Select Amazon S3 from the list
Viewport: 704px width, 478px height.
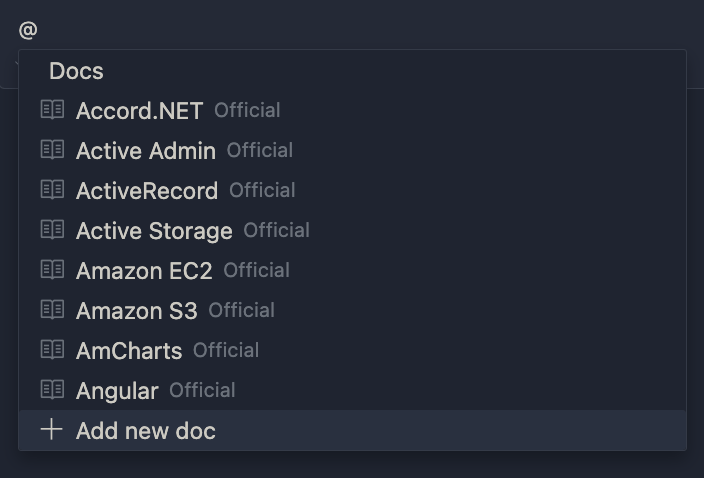point(352,310)
